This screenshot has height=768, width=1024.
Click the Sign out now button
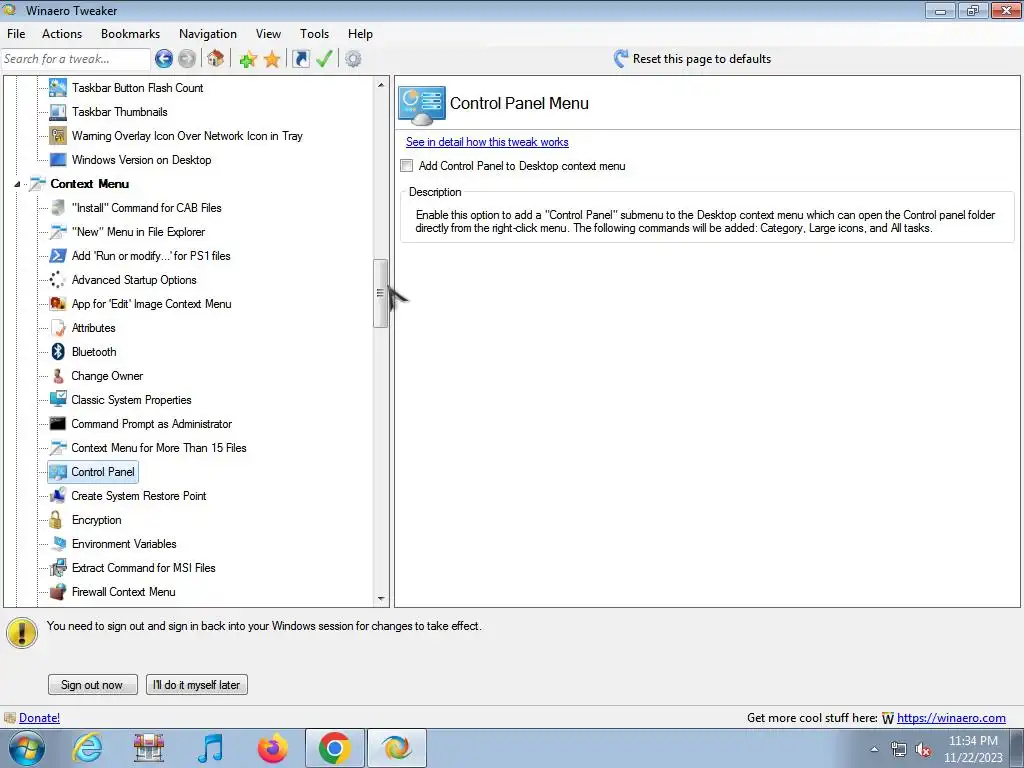[92, 684]
